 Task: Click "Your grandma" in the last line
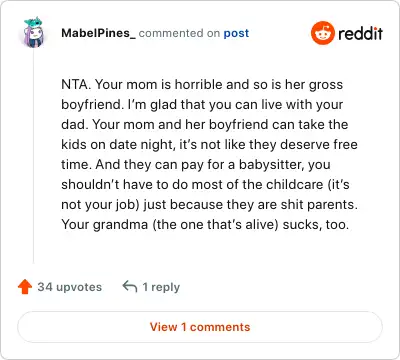[105, 225]
